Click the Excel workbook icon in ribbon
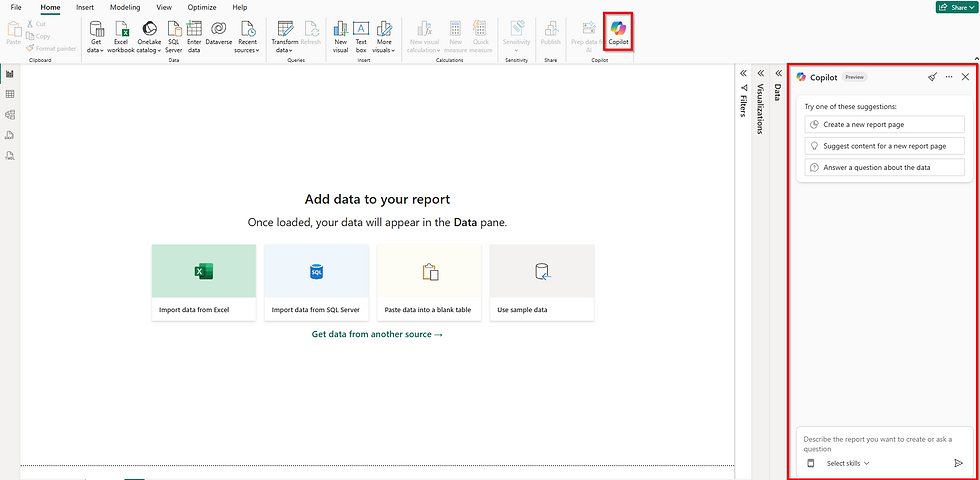The height and width of the screenshot is (480, 980). pyautogui.click(x=121, y=36)
